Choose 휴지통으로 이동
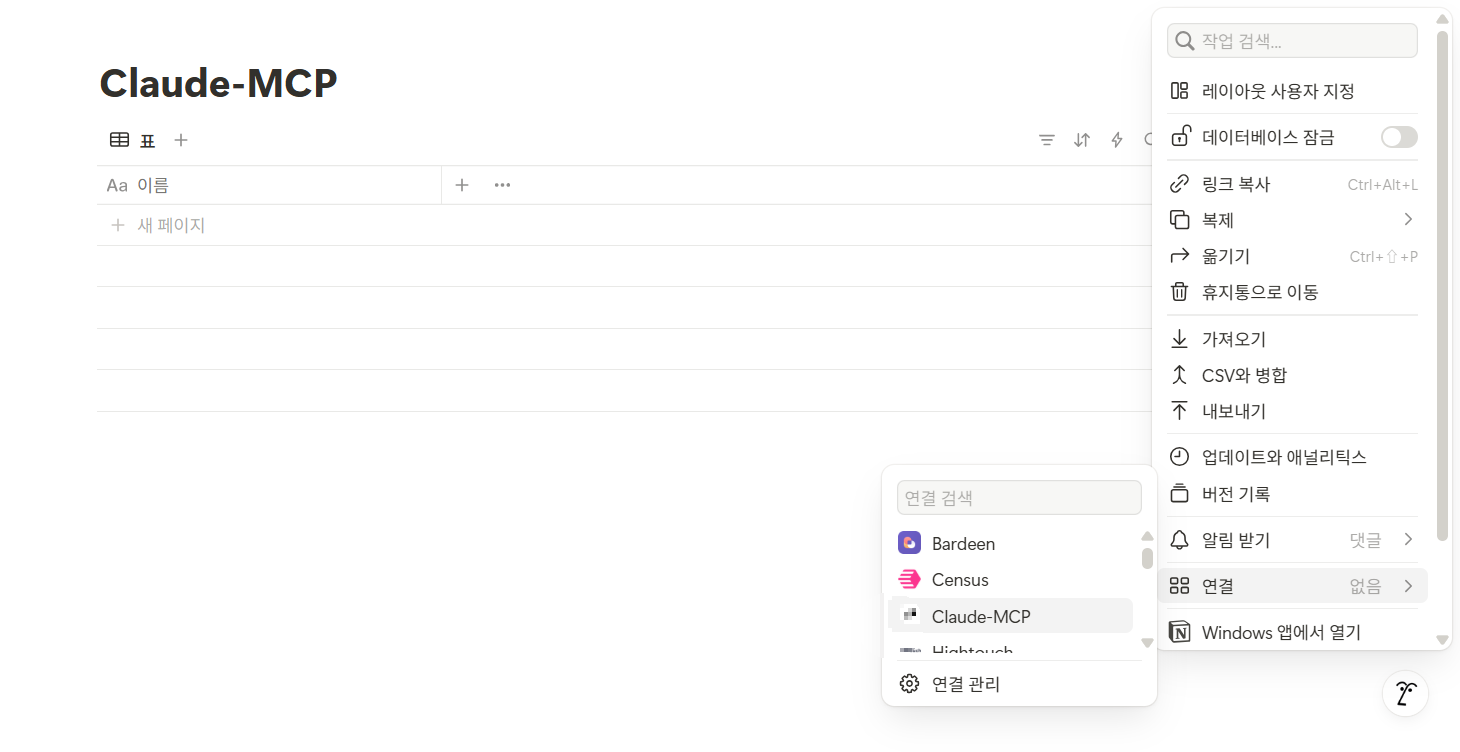 pyautogui.click(x=1292, y=292)
